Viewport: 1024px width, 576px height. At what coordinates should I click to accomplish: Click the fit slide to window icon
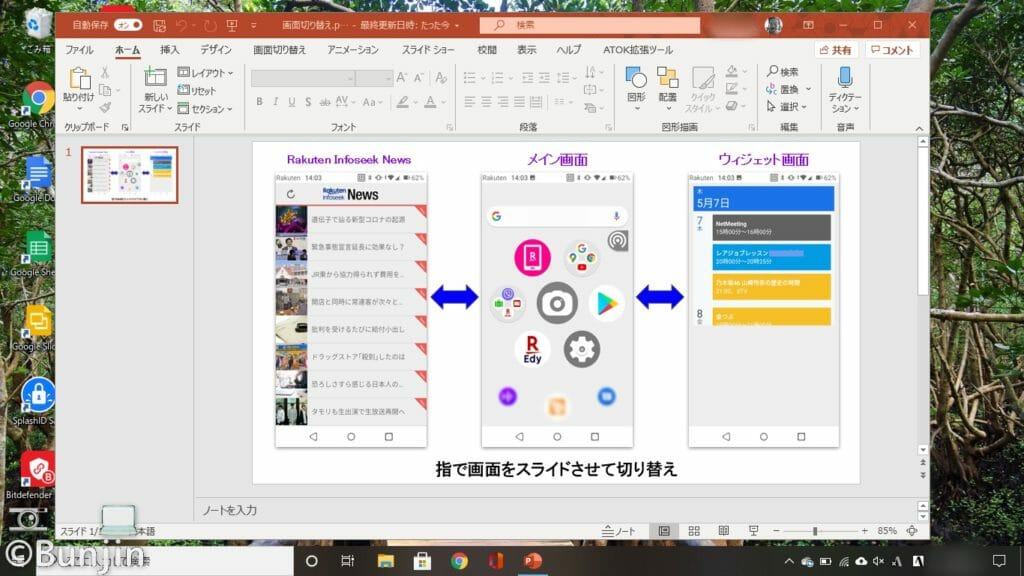912,531
